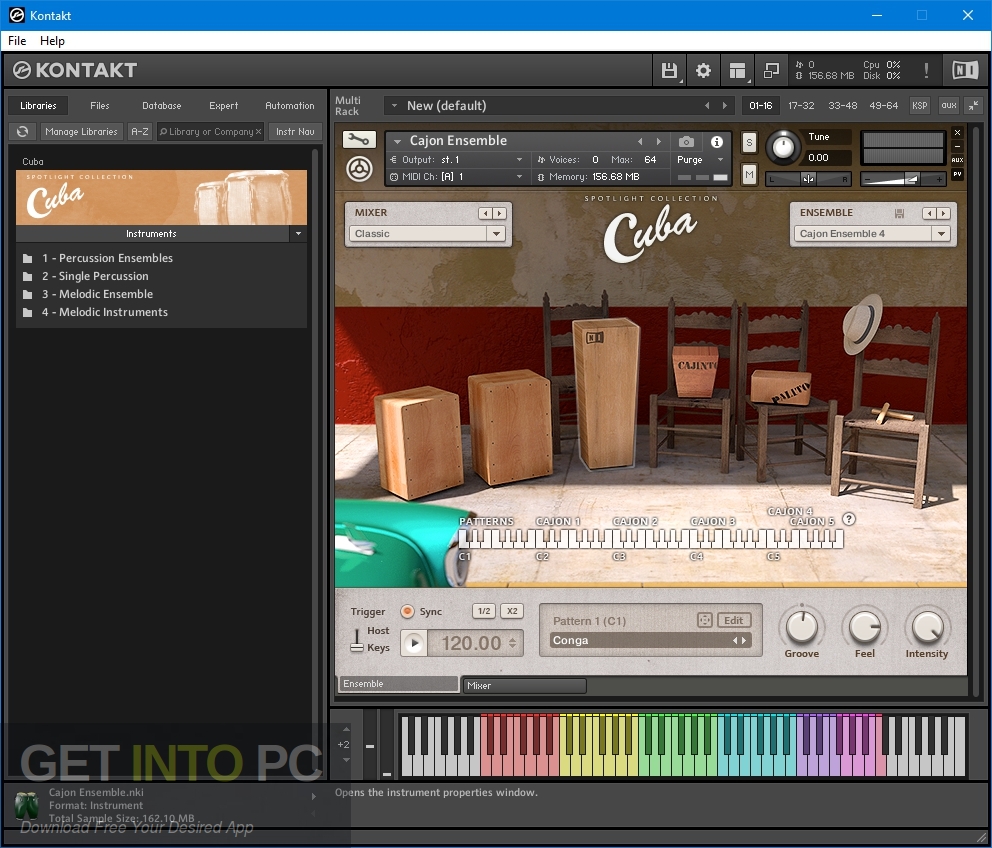Expand the 1 - Percussion Ensembles folder

(99, 258)
